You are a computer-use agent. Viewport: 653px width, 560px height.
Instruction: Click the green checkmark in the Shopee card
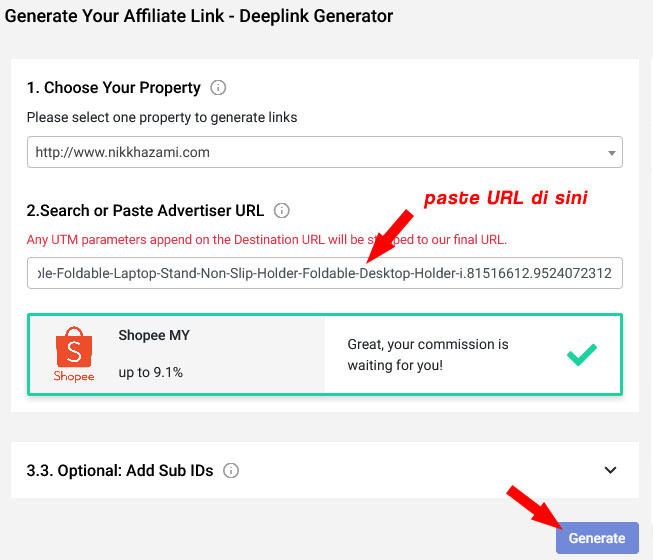click(x=582, y=354)
